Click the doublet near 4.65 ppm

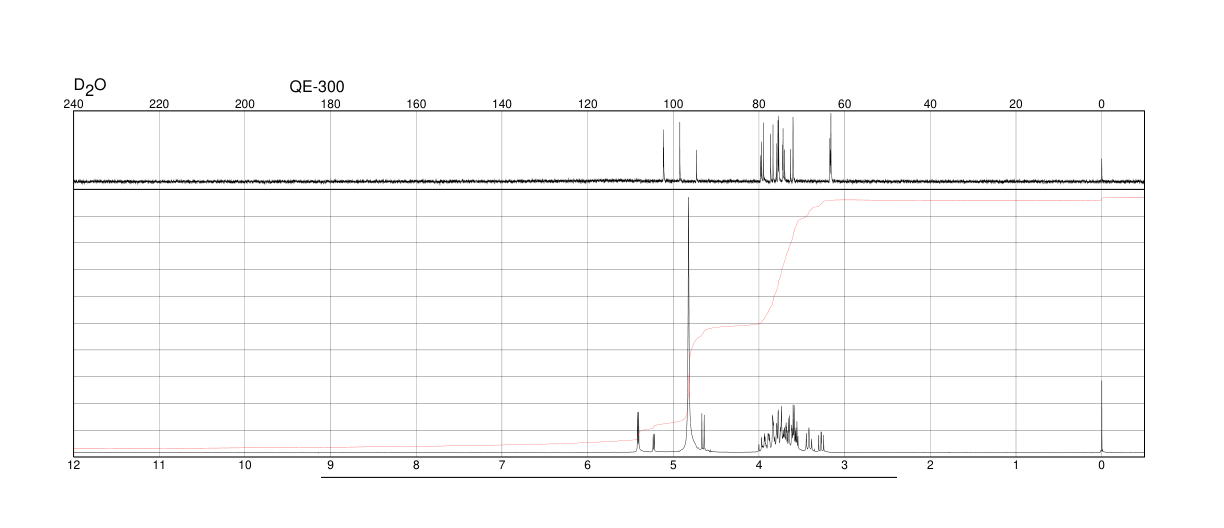[703, 432]
